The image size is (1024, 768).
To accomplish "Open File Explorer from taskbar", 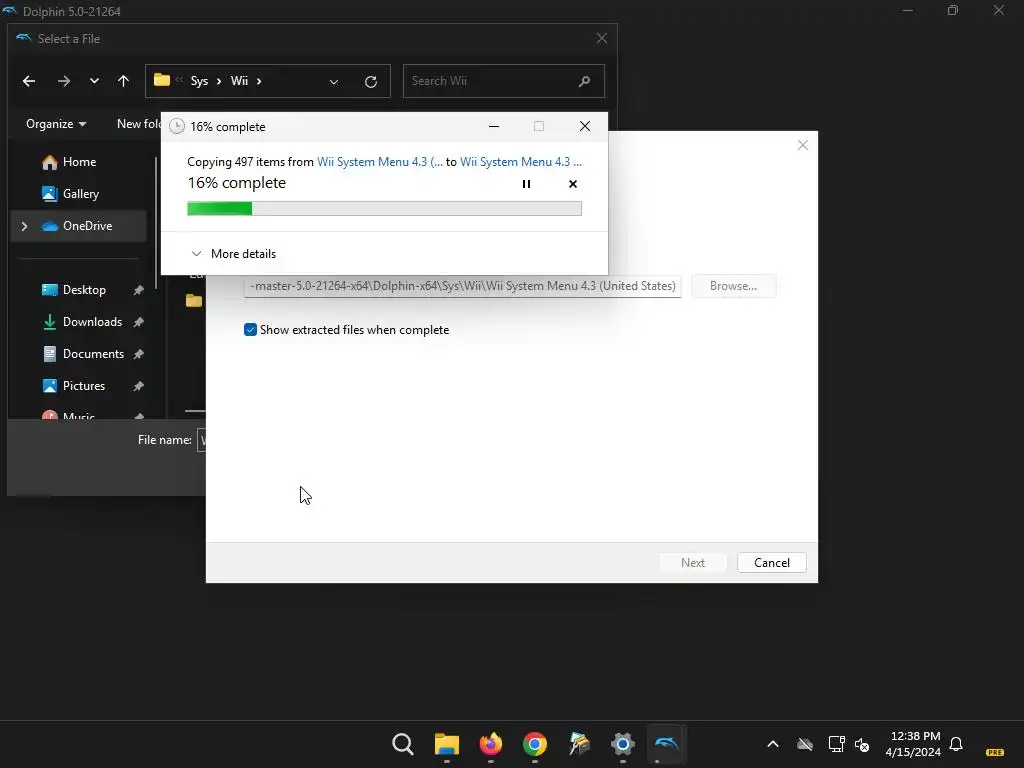I will coord(447,744).
